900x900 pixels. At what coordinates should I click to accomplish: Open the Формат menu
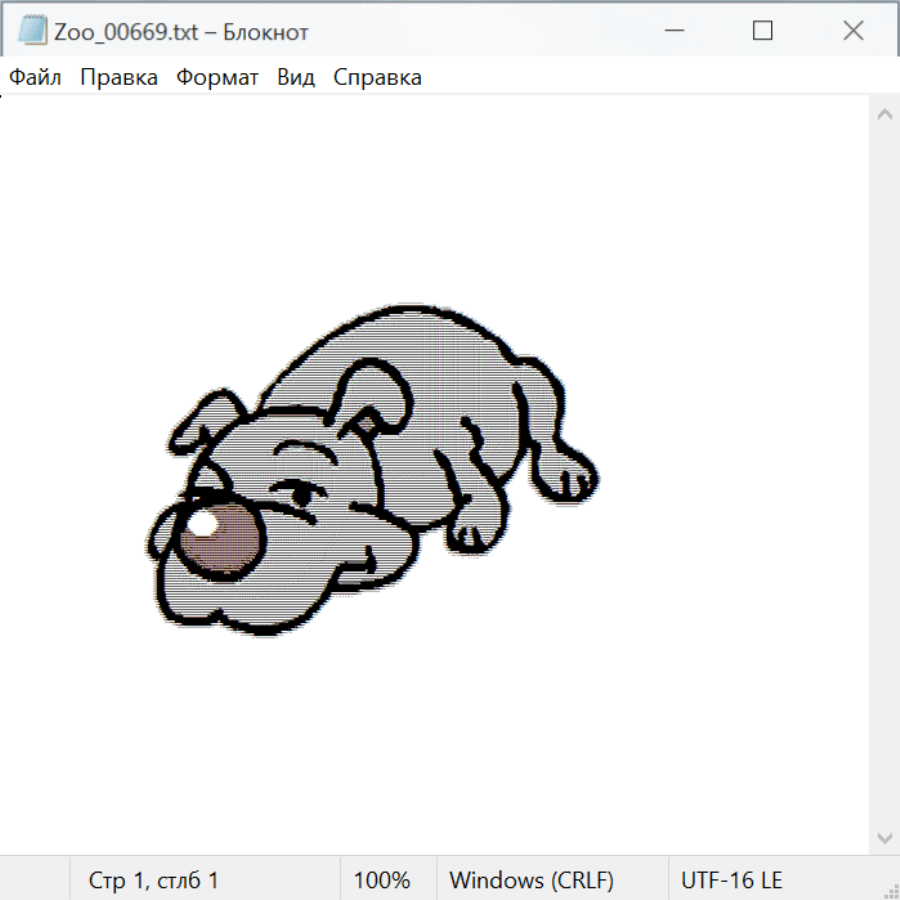click(x=217, y=77)
